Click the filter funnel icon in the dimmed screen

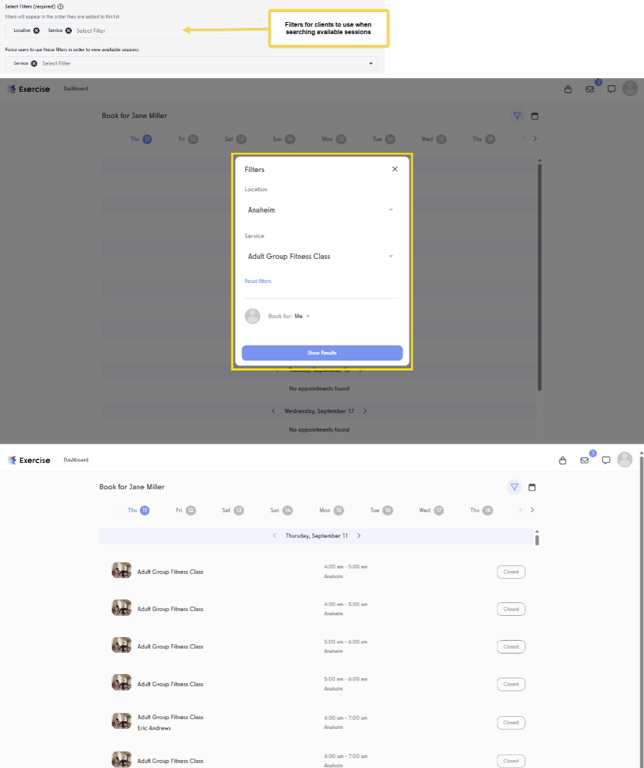(x=517, y=116)
